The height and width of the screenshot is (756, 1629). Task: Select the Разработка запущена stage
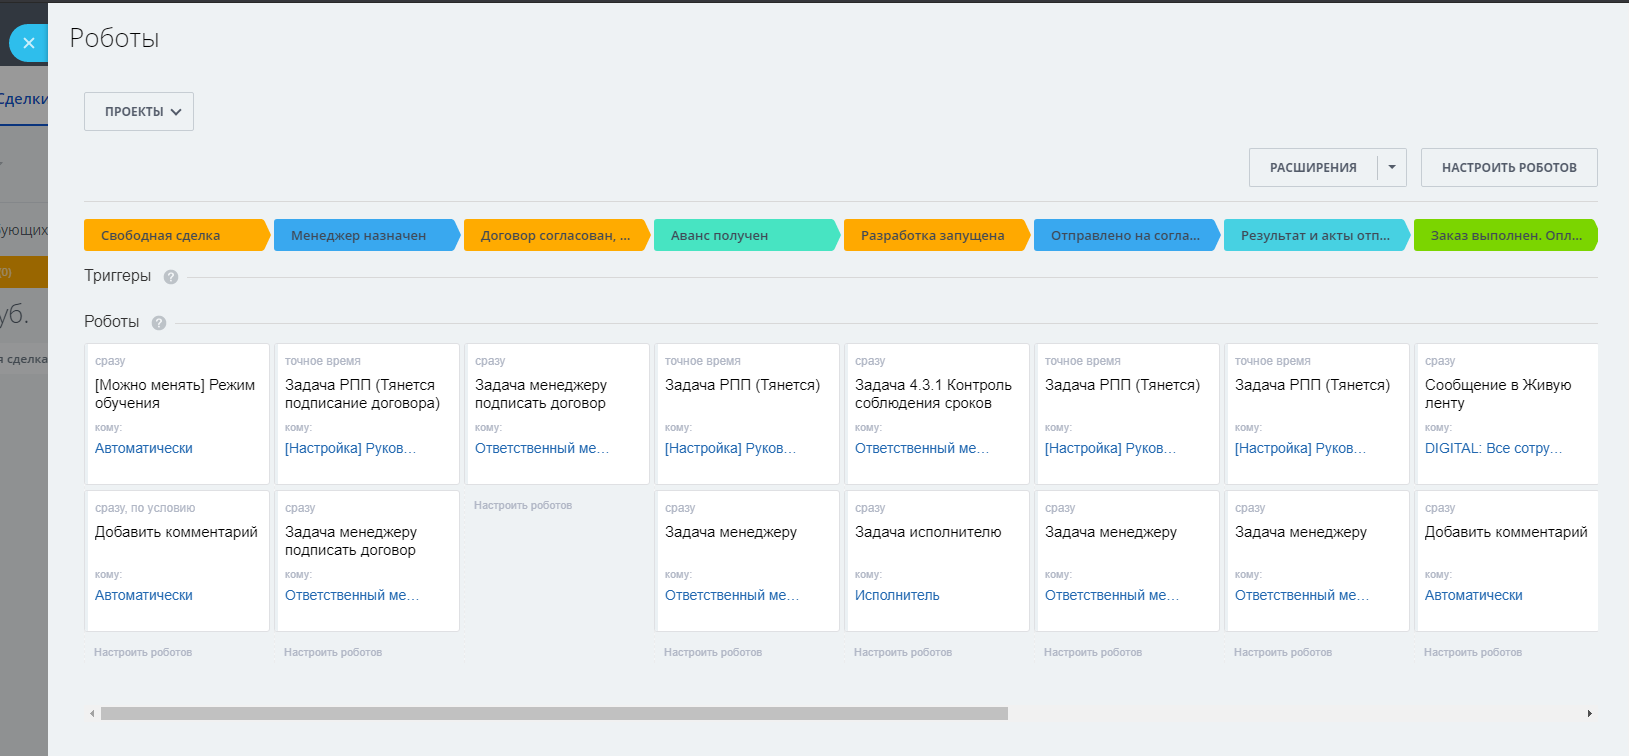point(932,236)
